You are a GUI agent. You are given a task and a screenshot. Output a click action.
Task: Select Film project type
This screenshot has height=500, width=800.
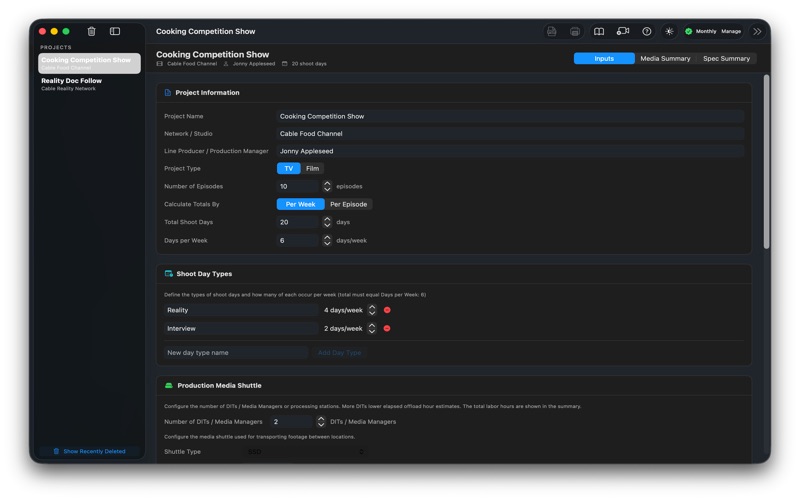(312, 168)
